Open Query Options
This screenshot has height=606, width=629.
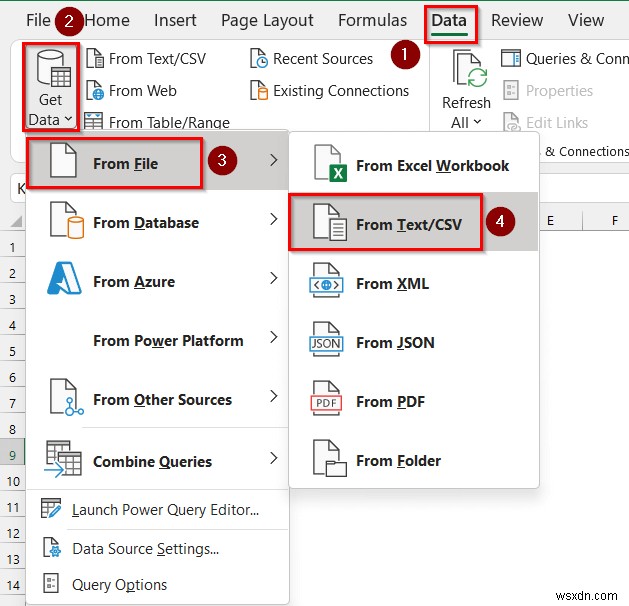(157, 584)
